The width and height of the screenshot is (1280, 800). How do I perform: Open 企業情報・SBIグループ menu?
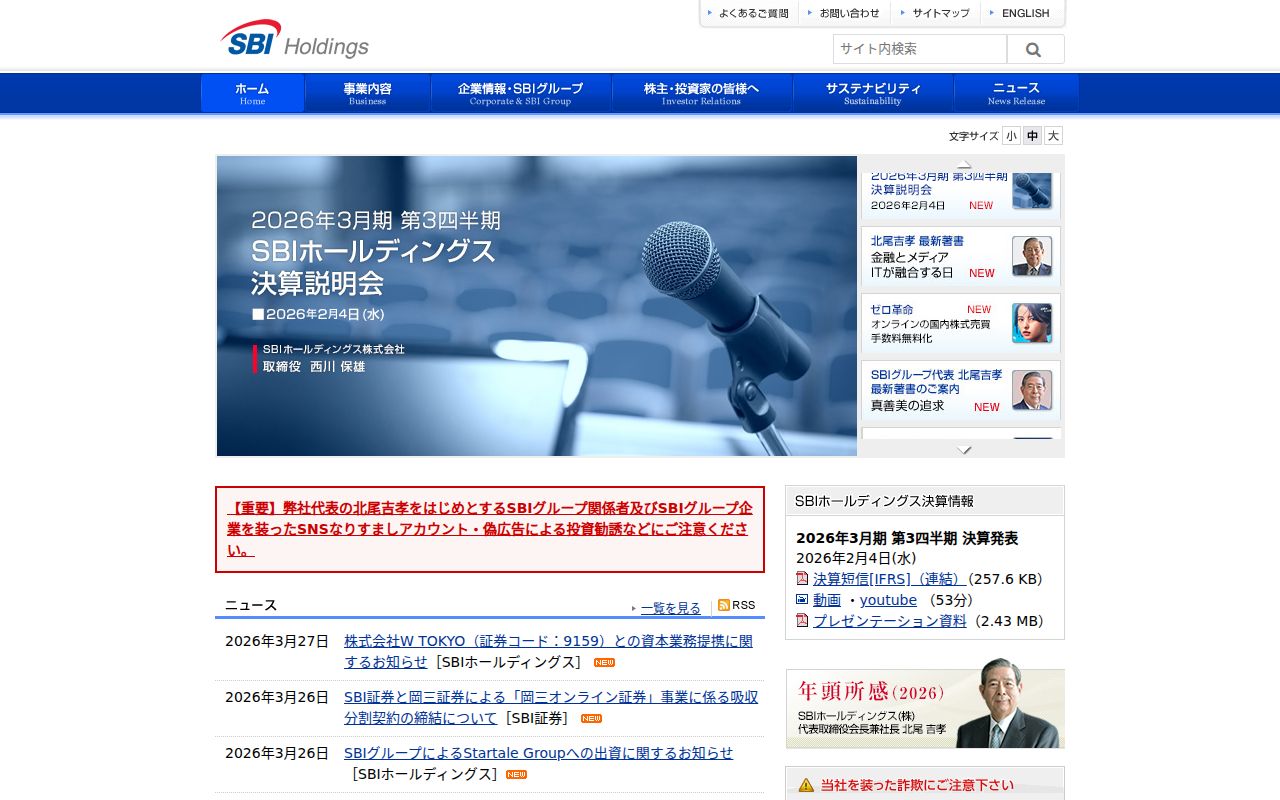[520, 93]
